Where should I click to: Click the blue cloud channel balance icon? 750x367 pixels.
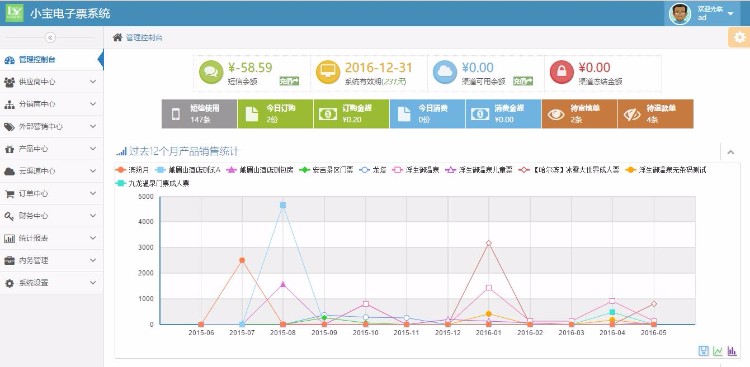[445, 72]
